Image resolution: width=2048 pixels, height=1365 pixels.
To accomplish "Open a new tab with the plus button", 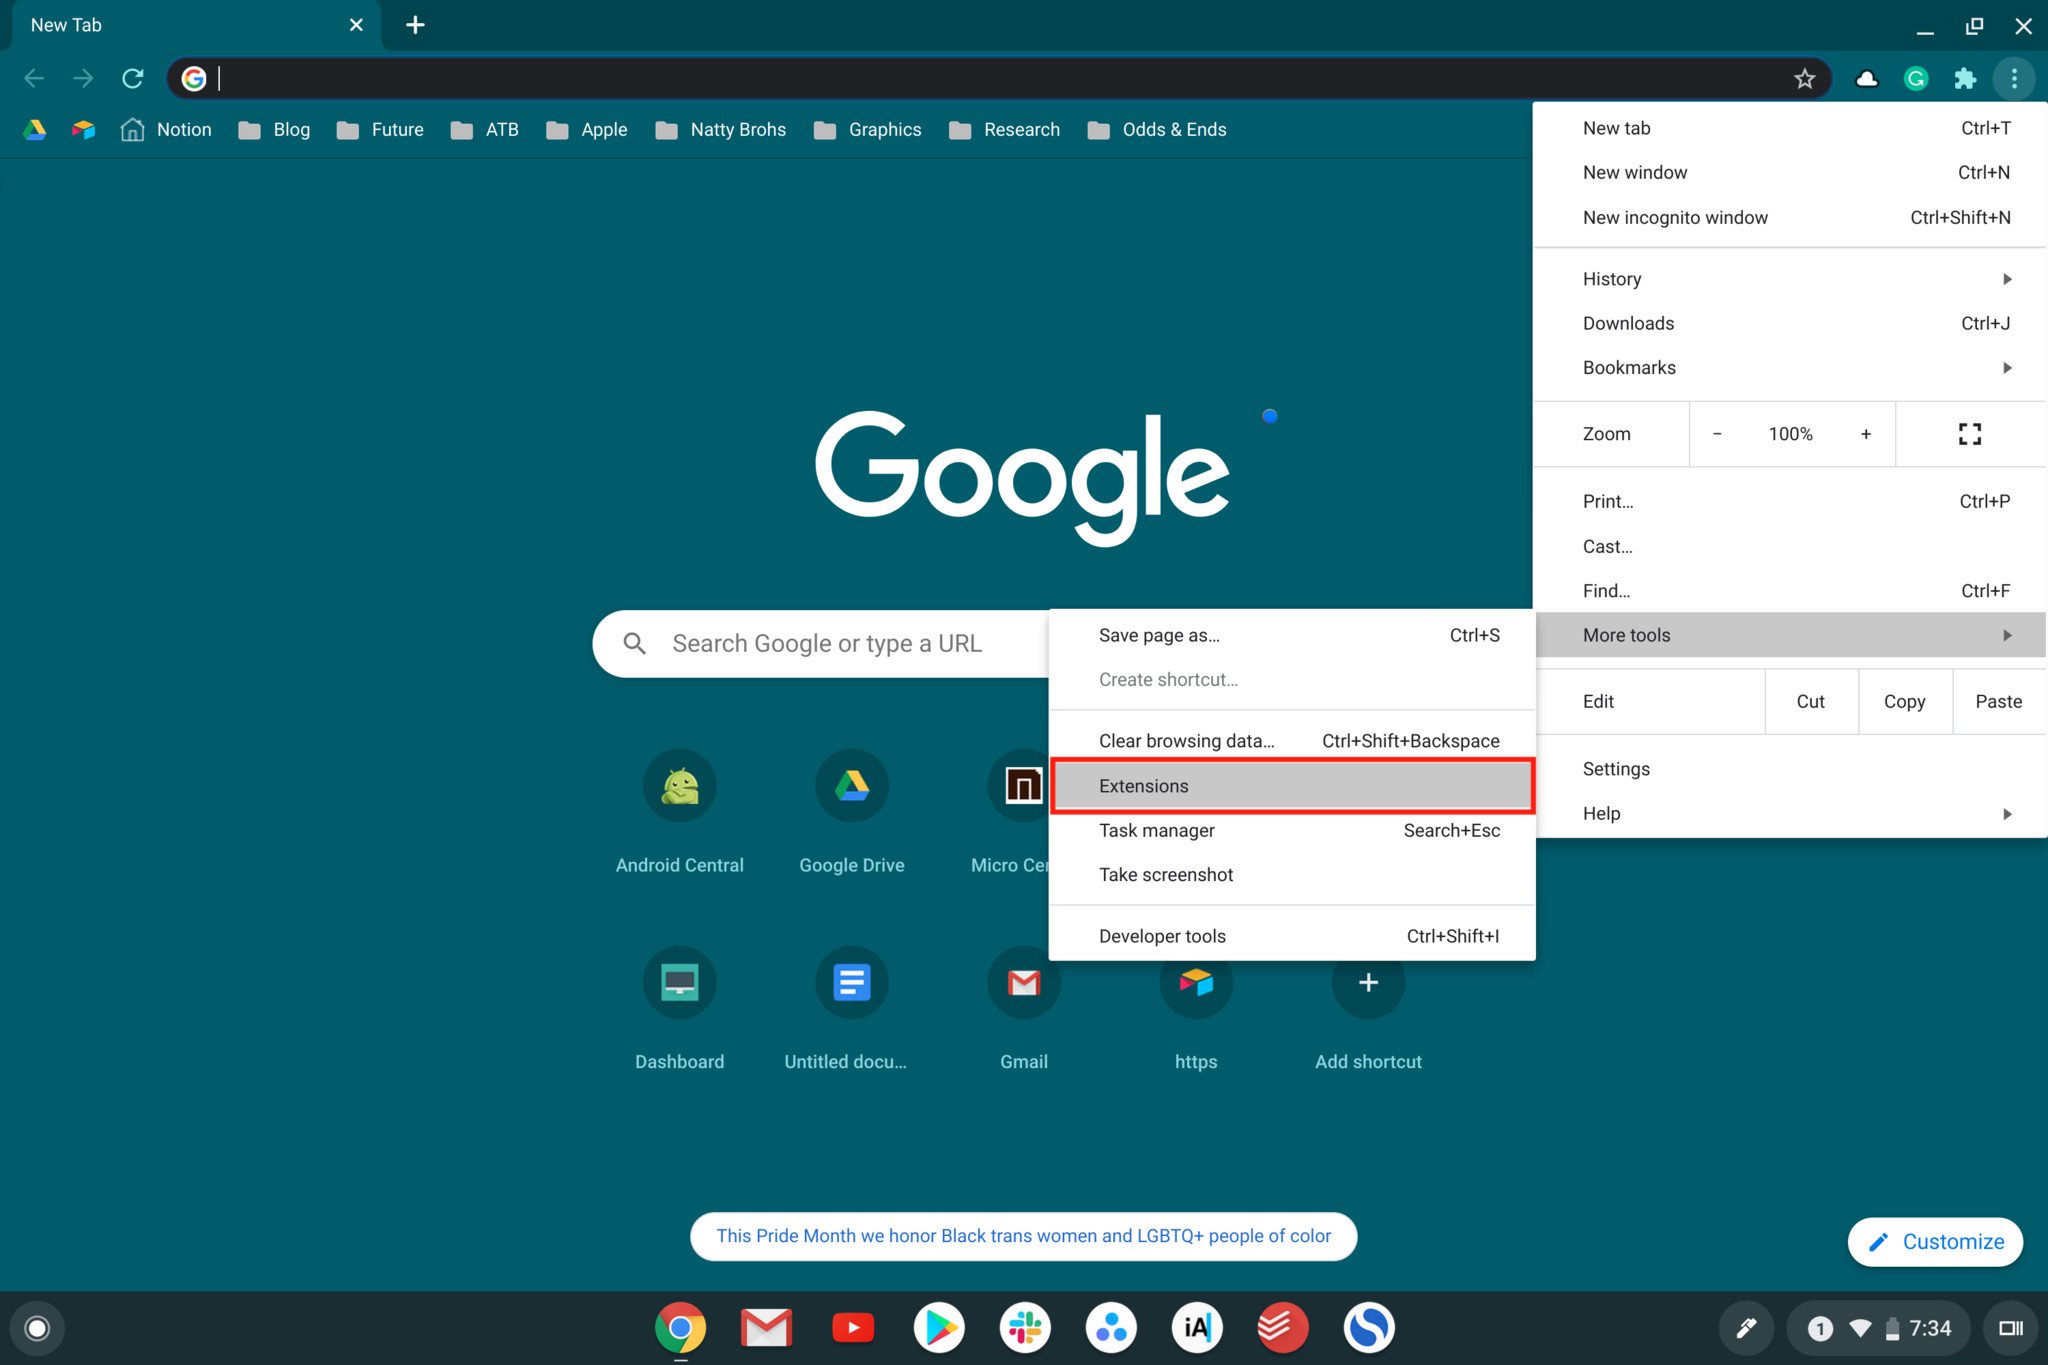I will 415,25.
